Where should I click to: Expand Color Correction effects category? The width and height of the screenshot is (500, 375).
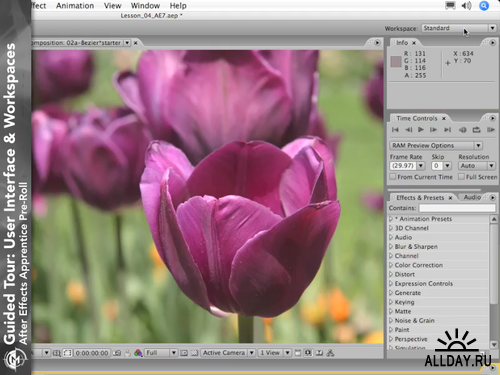(x=391, y=265)
